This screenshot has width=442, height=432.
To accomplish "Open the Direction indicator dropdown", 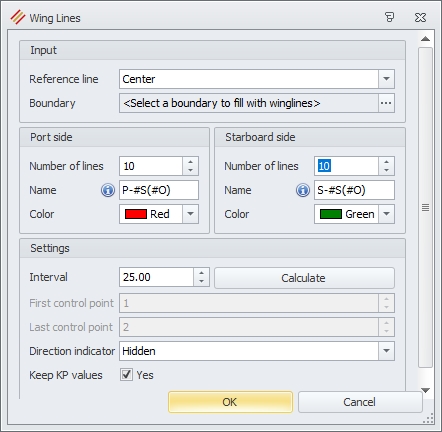I will pos(386,351).
